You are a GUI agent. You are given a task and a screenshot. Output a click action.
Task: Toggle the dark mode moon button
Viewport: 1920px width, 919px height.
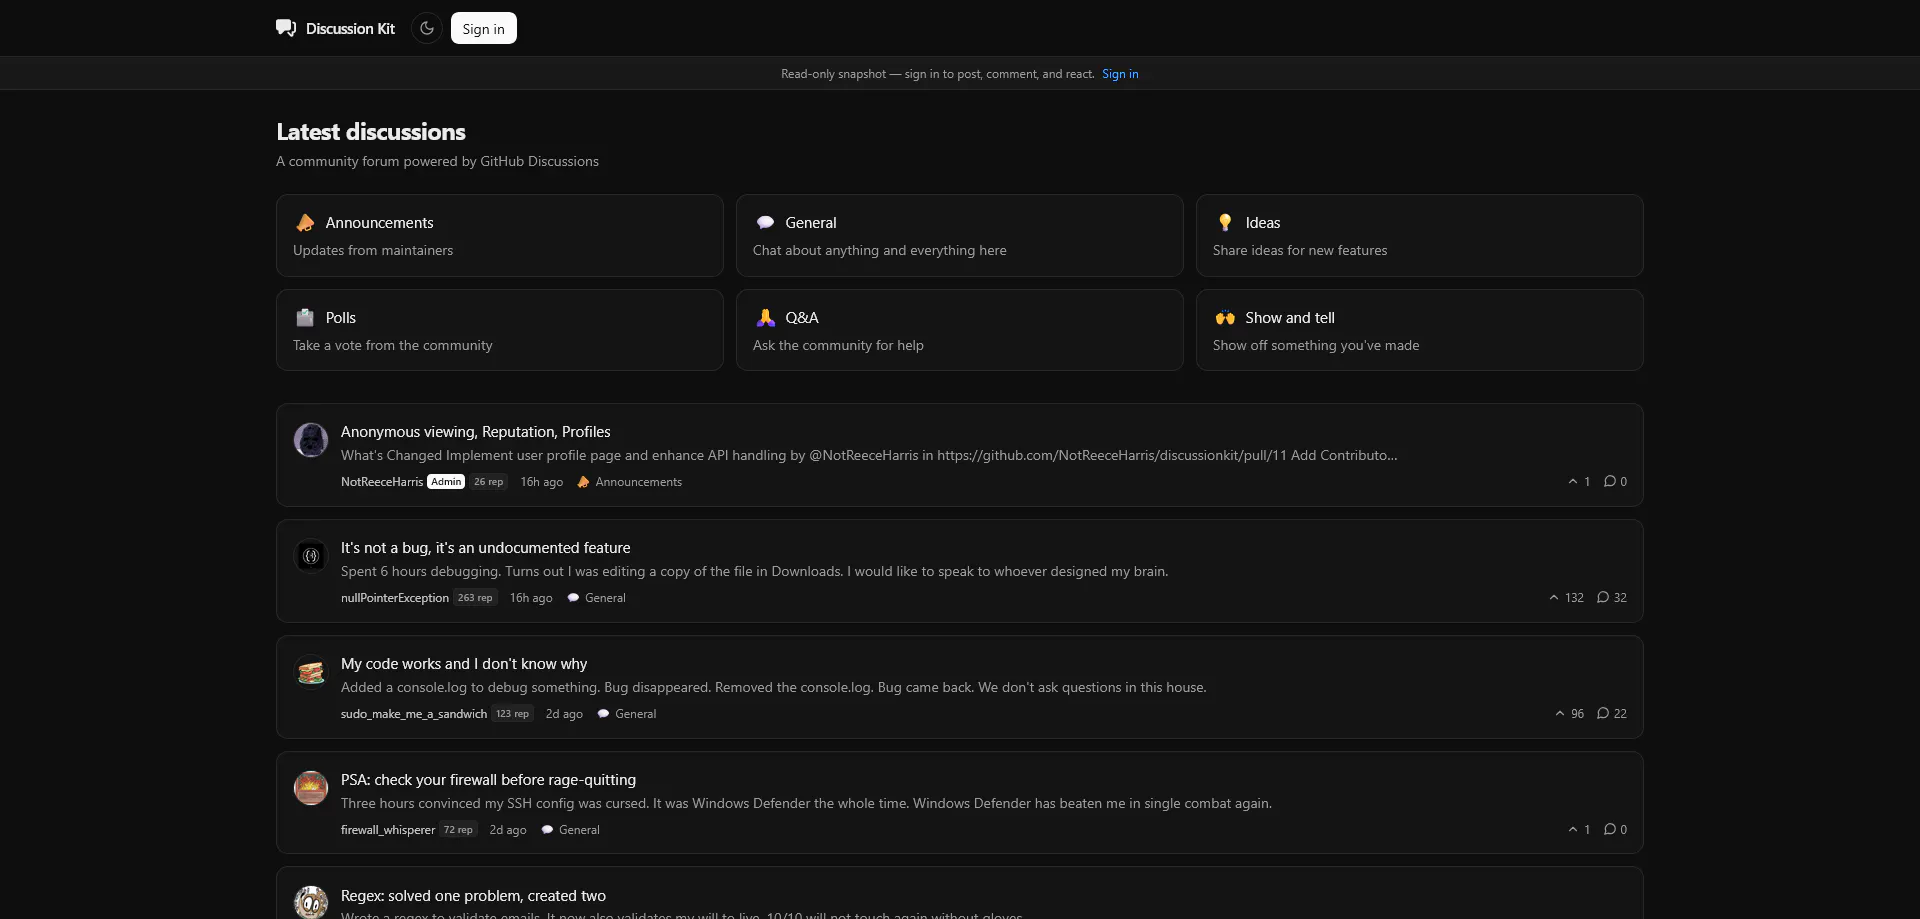tap(427, 28)
